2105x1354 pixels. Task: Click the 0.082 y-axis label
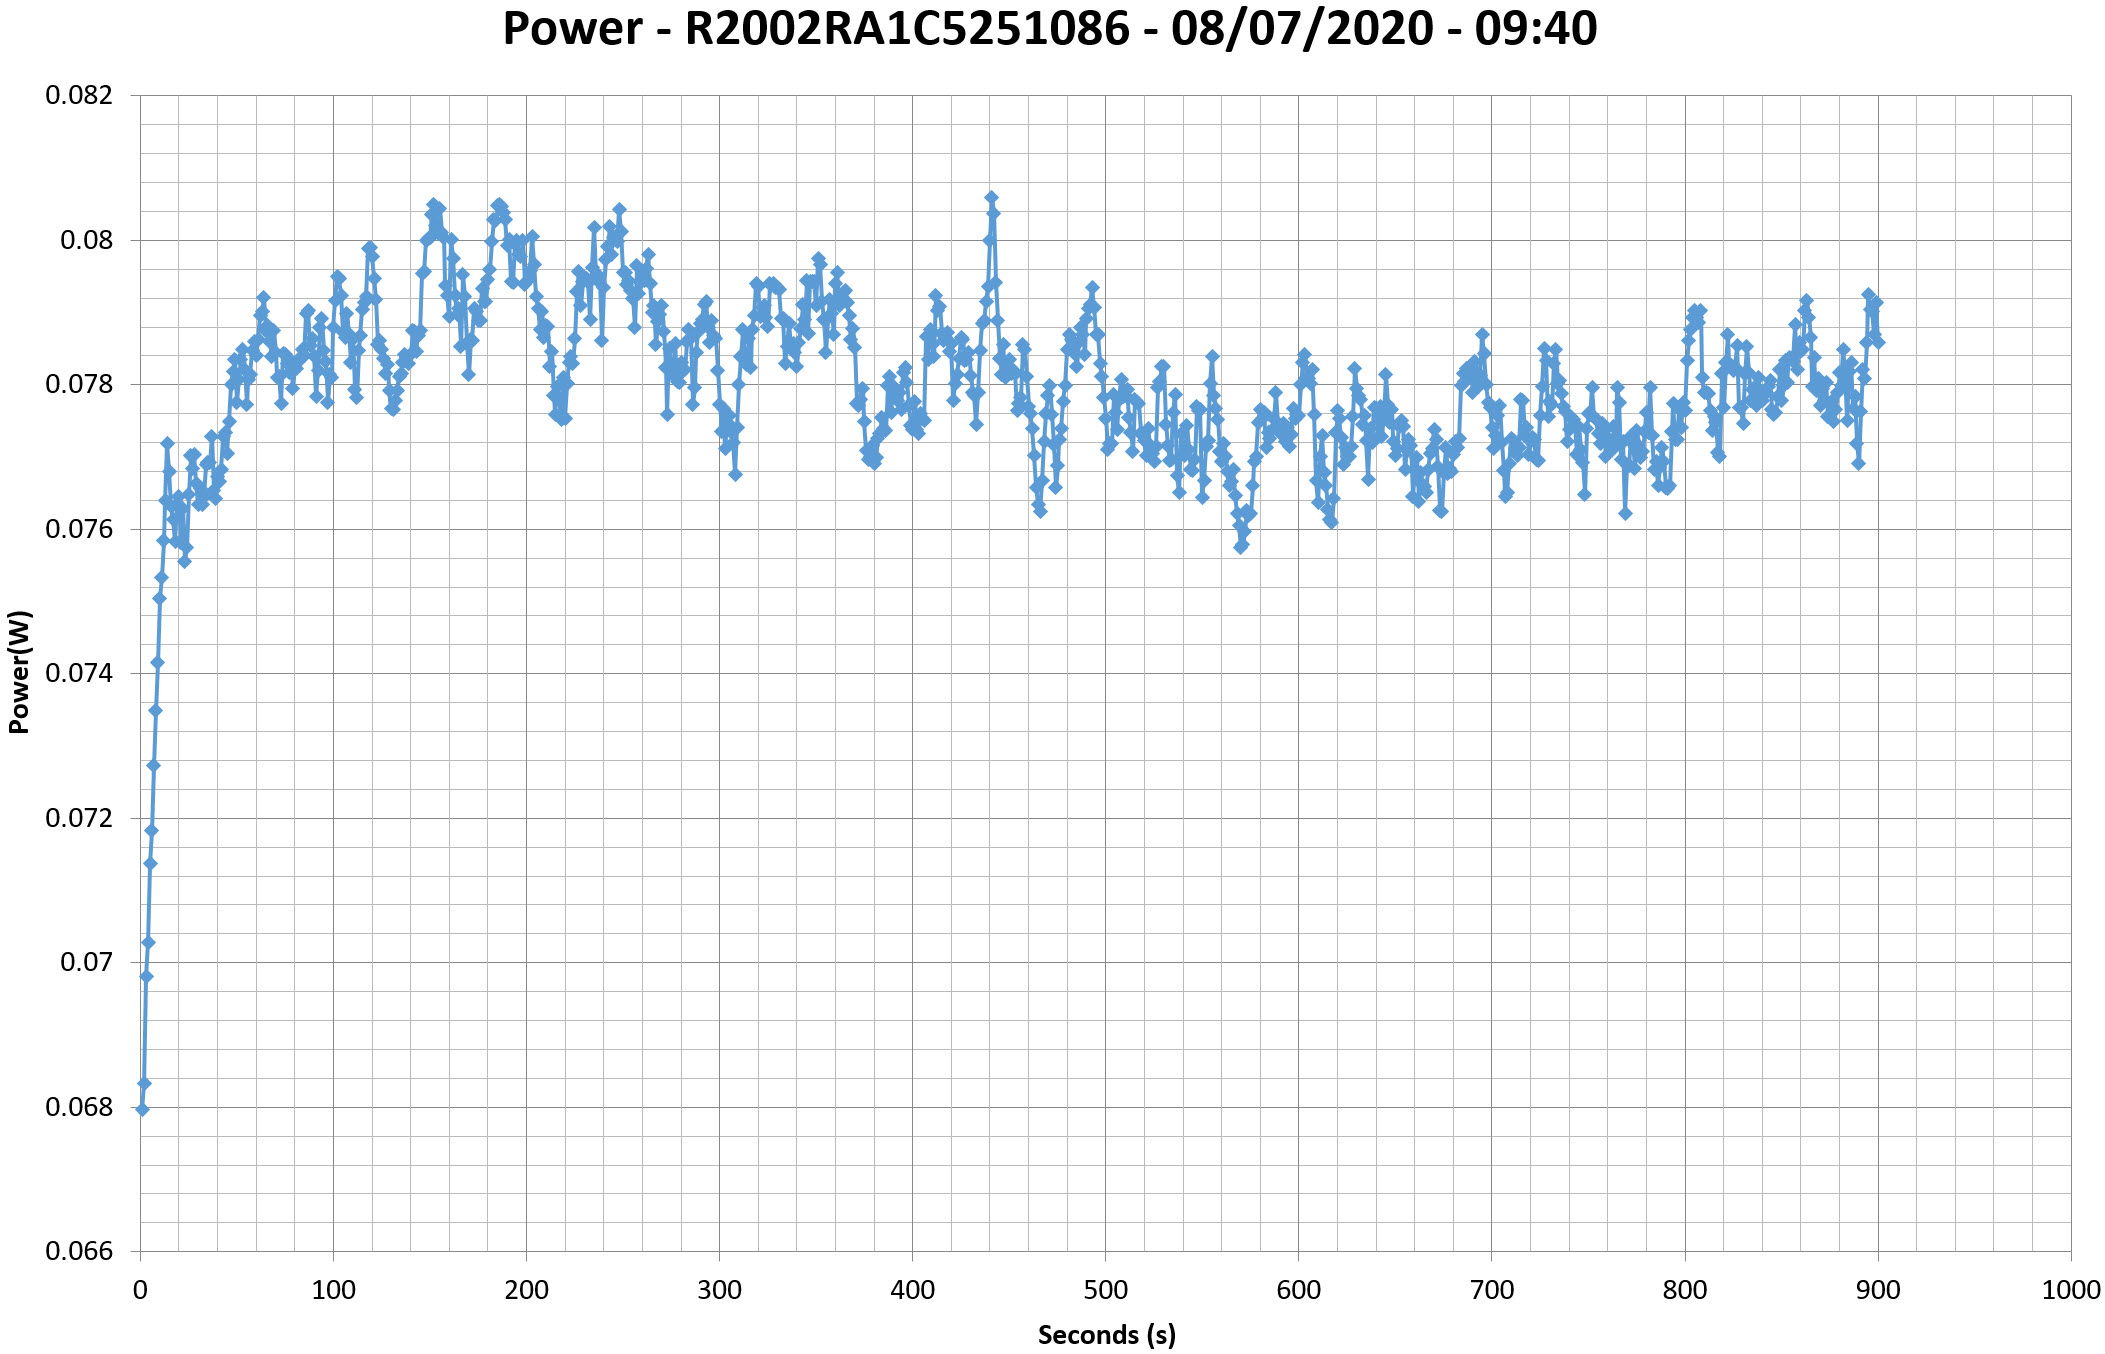[79, 96]
